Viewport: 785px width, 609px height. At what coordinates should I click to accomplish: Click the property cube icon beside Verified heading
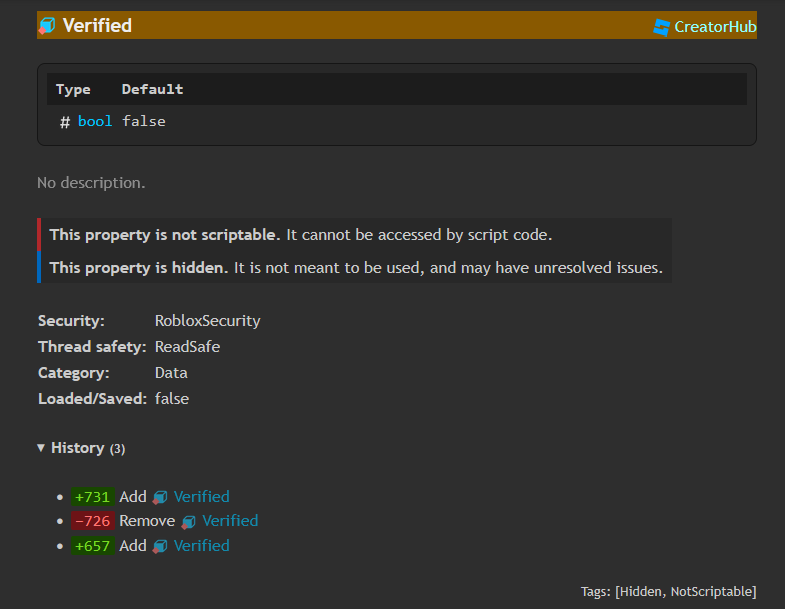pyautogui.click(x=47, y=26)
